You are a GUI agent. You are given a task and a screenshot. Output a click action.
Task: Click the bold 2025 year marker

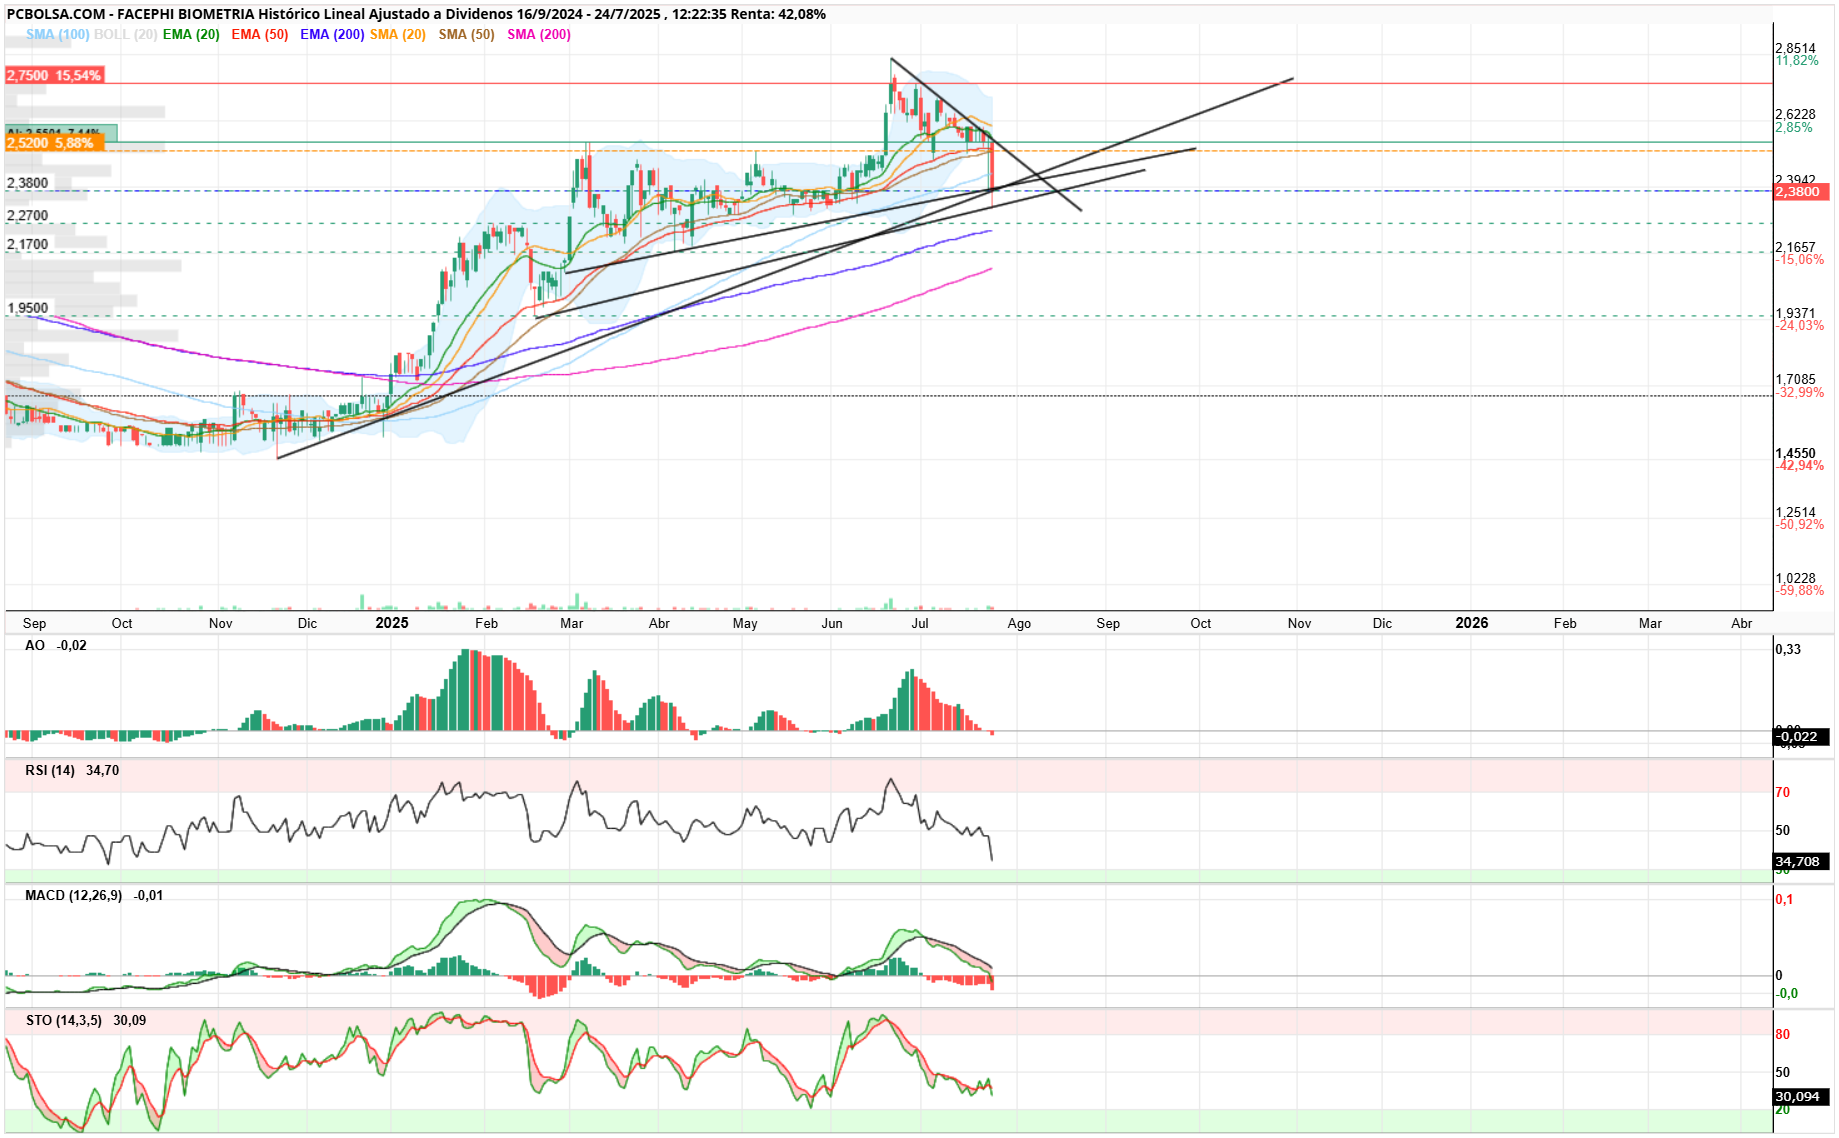pyautogui.click(x=392, y=623)
